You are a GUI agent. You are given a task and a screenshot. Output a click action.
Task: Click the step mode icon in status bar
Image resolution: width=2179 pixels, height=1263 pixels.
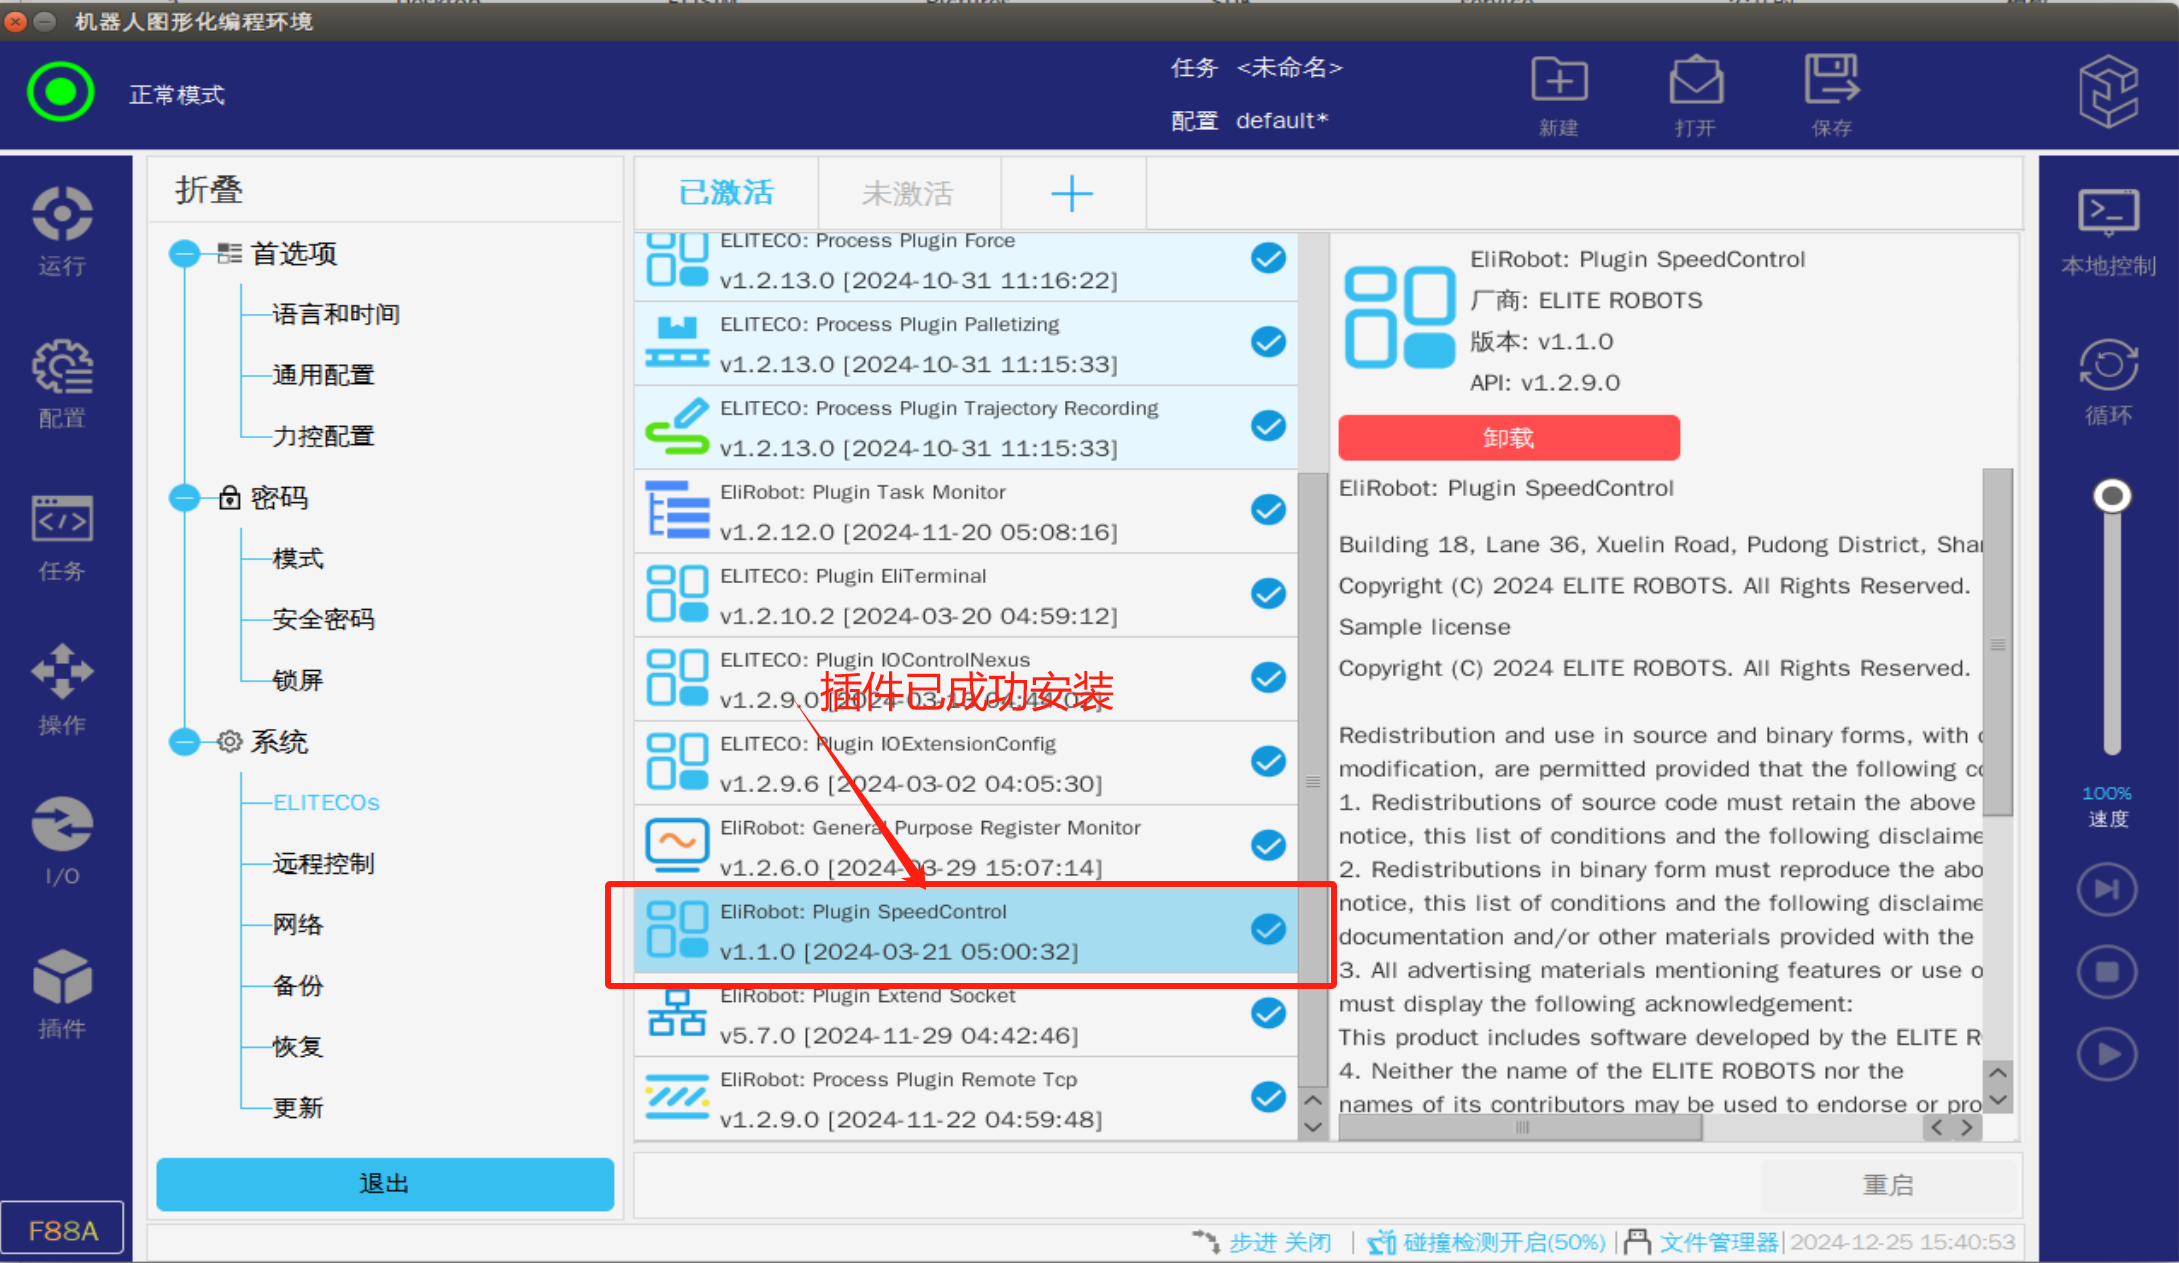tap(1205, 1242)
